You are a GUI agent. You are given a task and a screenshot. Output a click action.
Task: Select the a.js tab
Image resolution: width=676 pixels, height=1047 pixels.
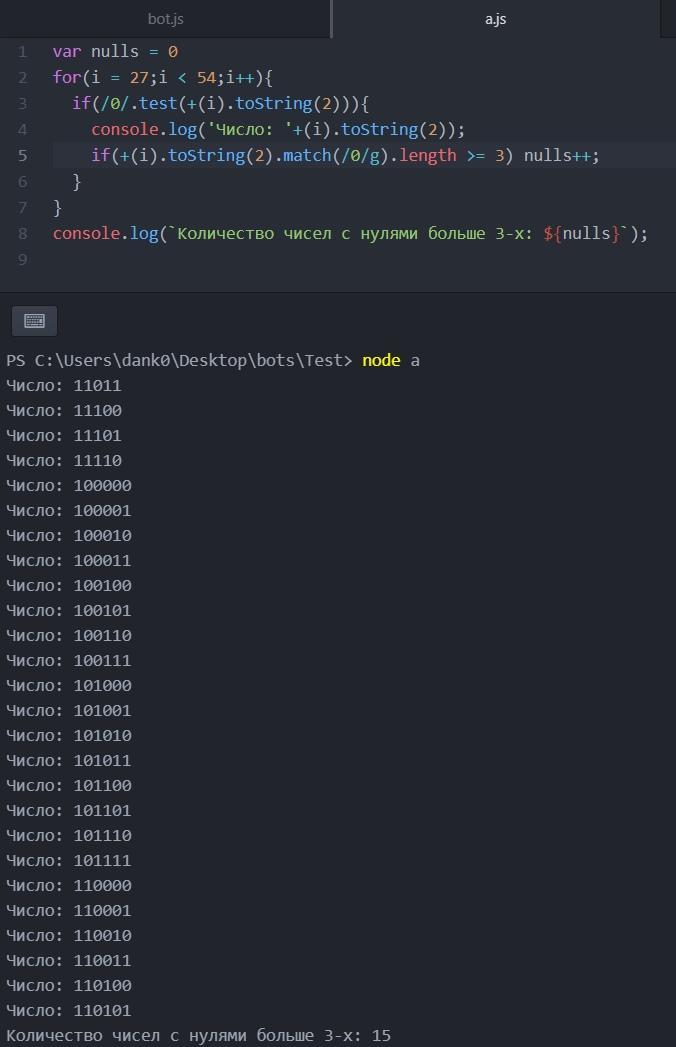click(x=495, y=19)
